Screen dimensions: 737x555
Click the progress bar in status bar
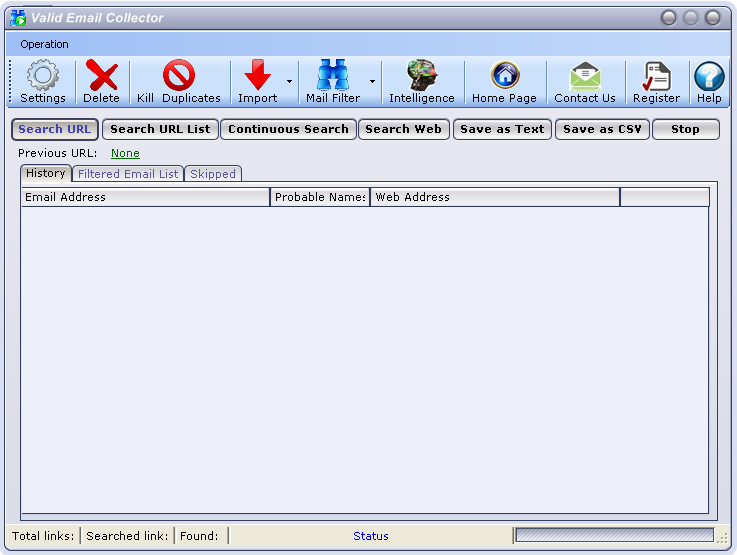click(x=614, y=535)
